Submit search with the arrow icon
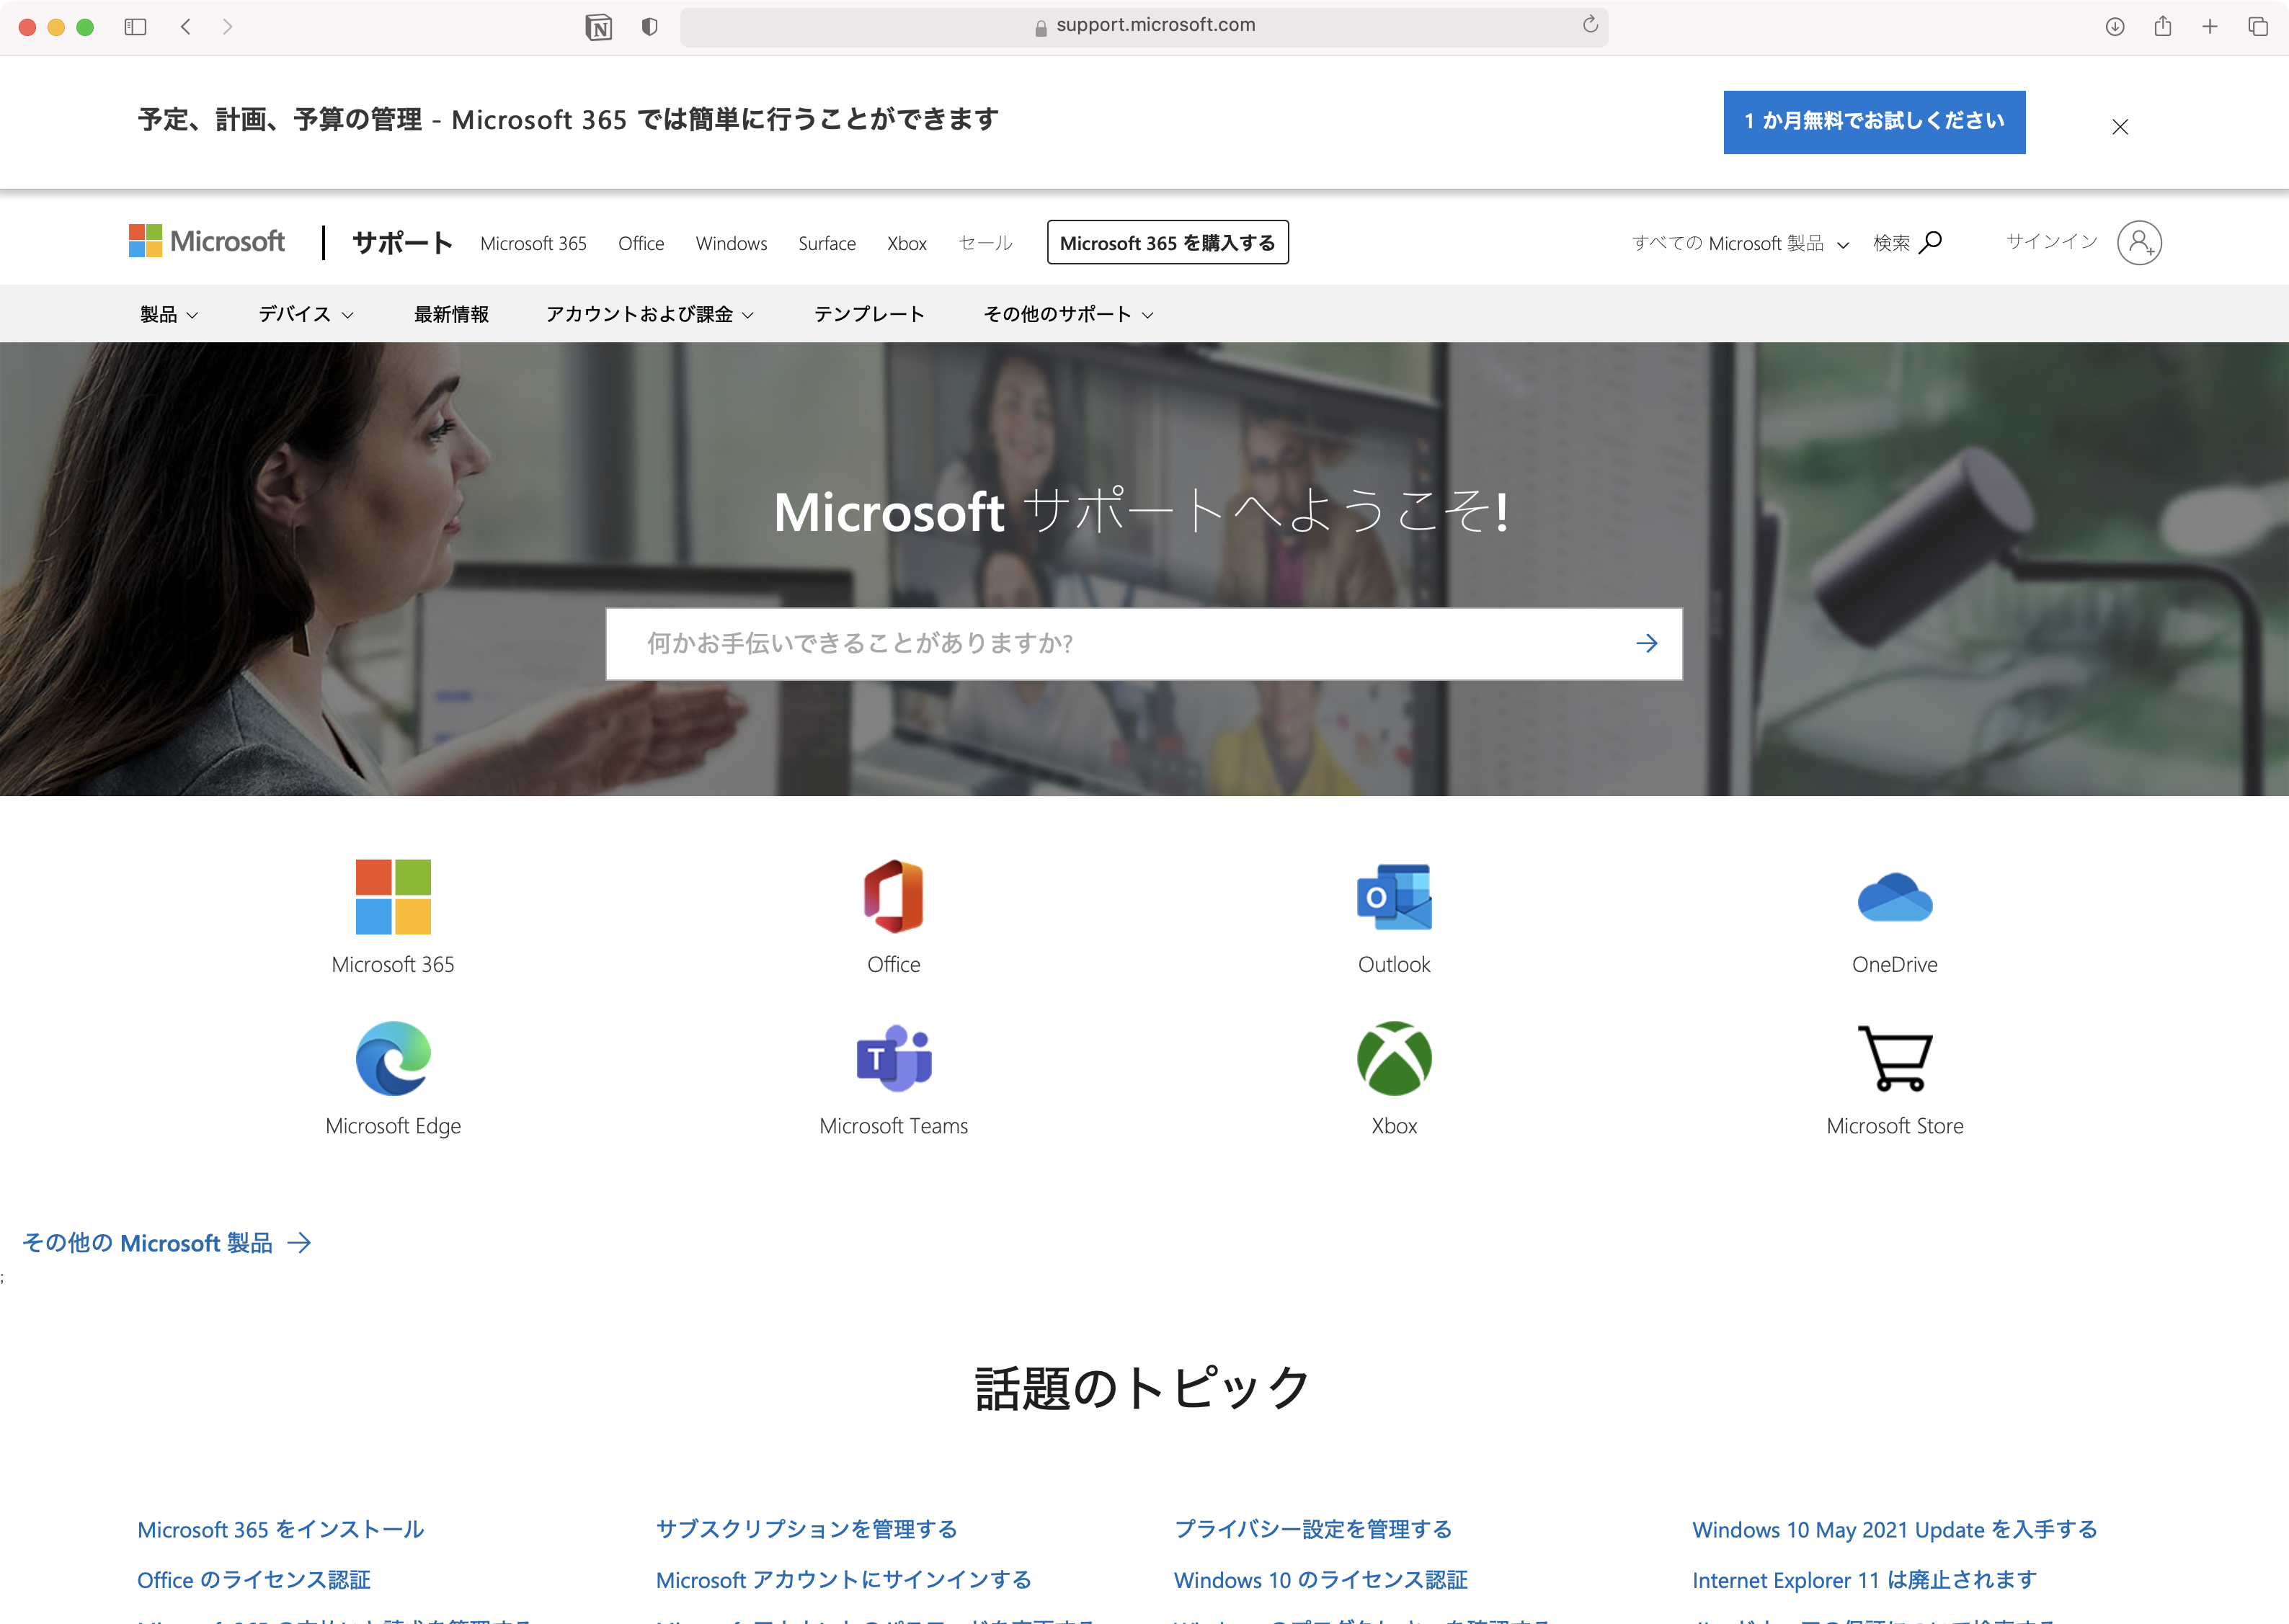Image resolution: width=2289 pixels, height=1624 pixels. tap(1646, 643)
